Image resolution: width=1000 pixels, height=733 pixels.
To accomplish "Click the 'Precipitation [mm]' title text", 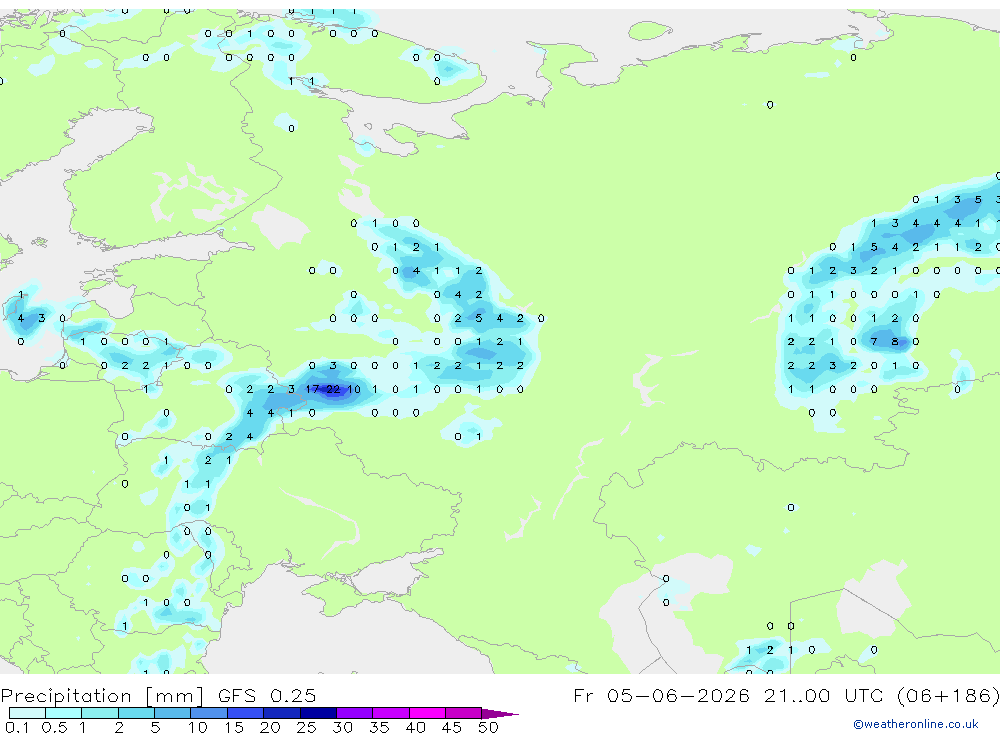I will click(103, 696).
